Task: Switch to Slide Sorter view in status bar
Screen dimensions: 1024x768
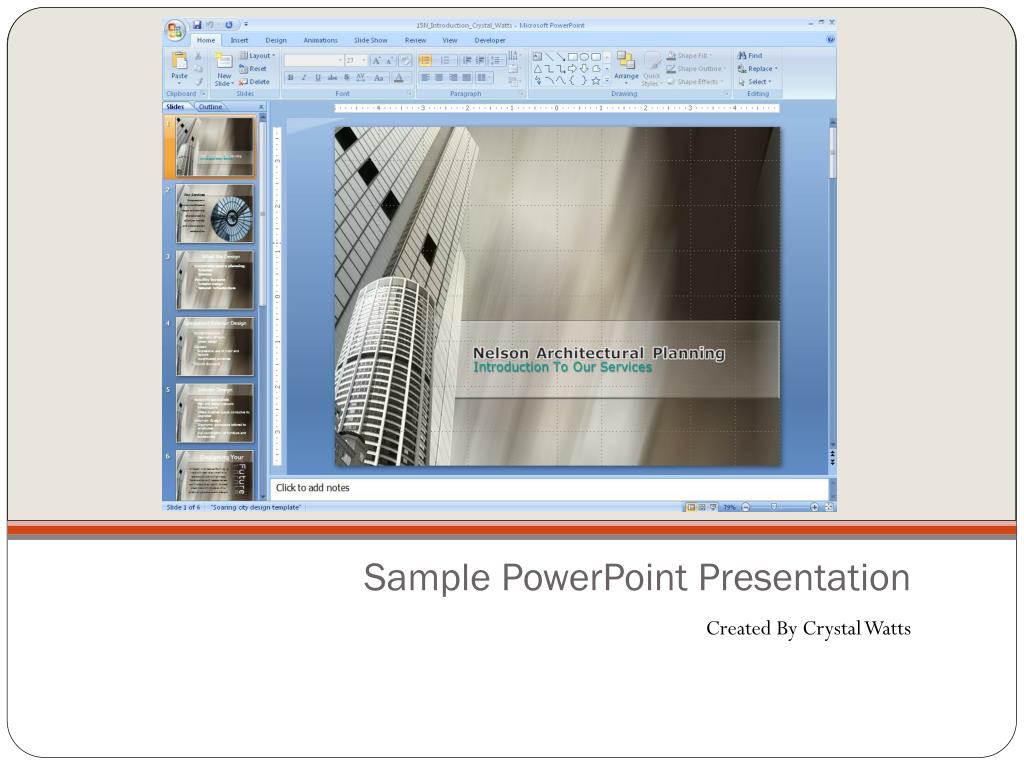Action: (x=701, y=507)
